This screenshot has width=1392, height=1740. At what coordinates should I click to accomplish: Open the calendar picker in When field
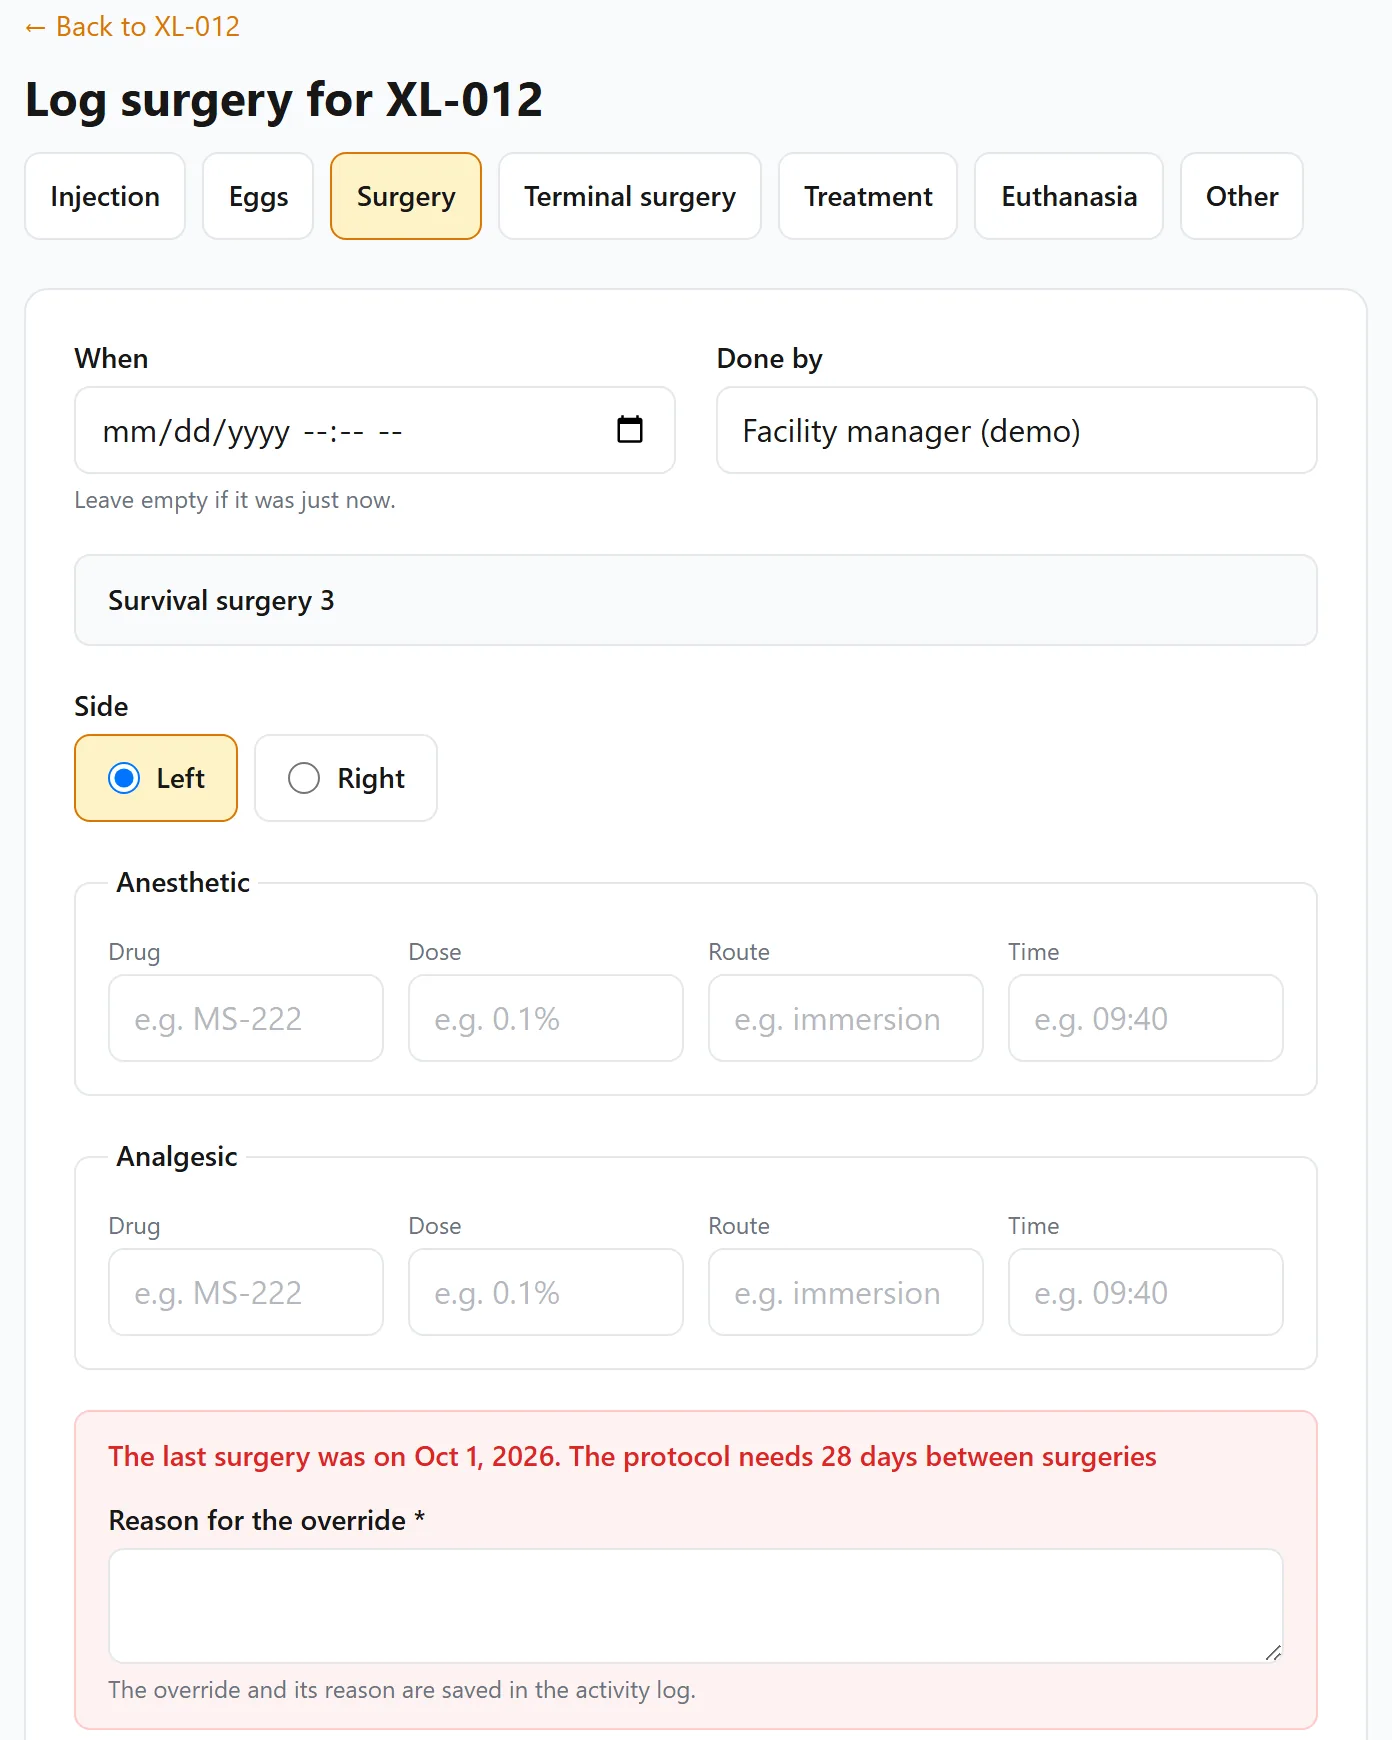pos(630,430)
